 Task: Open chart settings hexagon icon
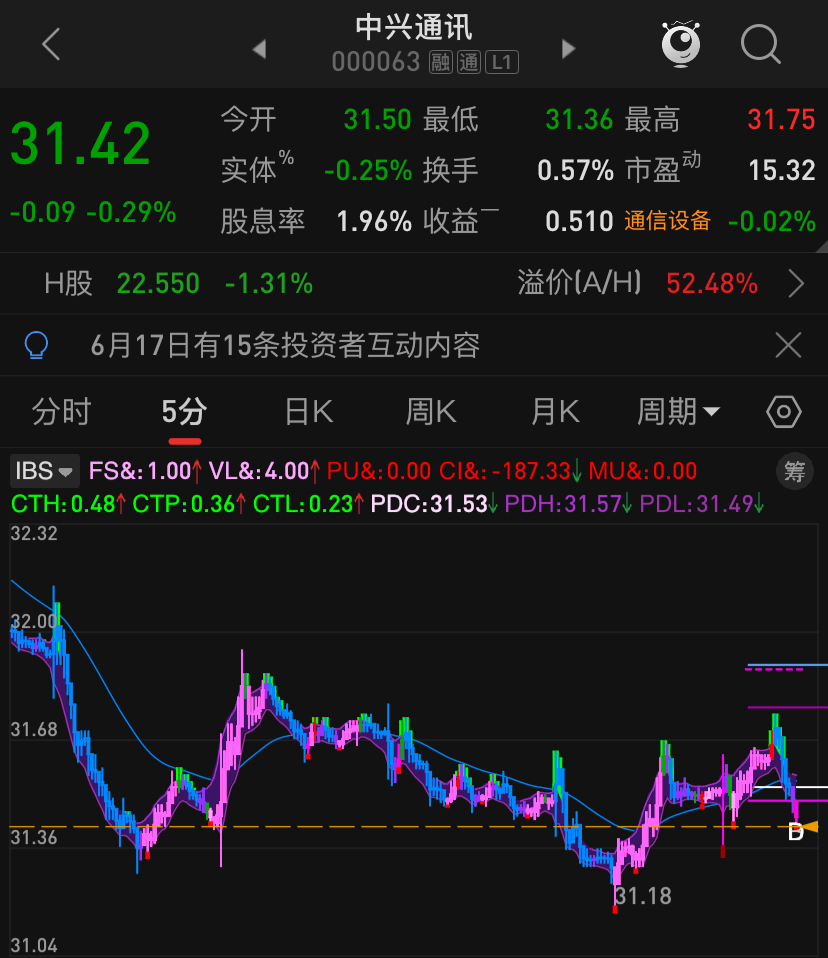pos(784,412)
